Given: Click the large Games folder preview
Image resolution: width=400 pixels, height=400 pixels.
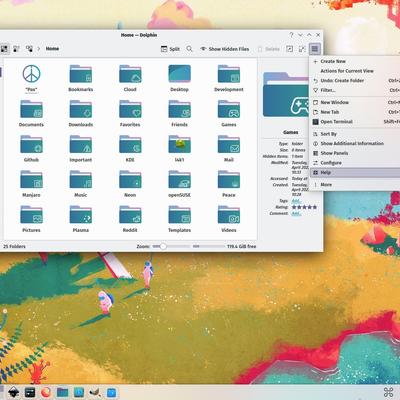Looking at the screenshot, I should (286, 95).
